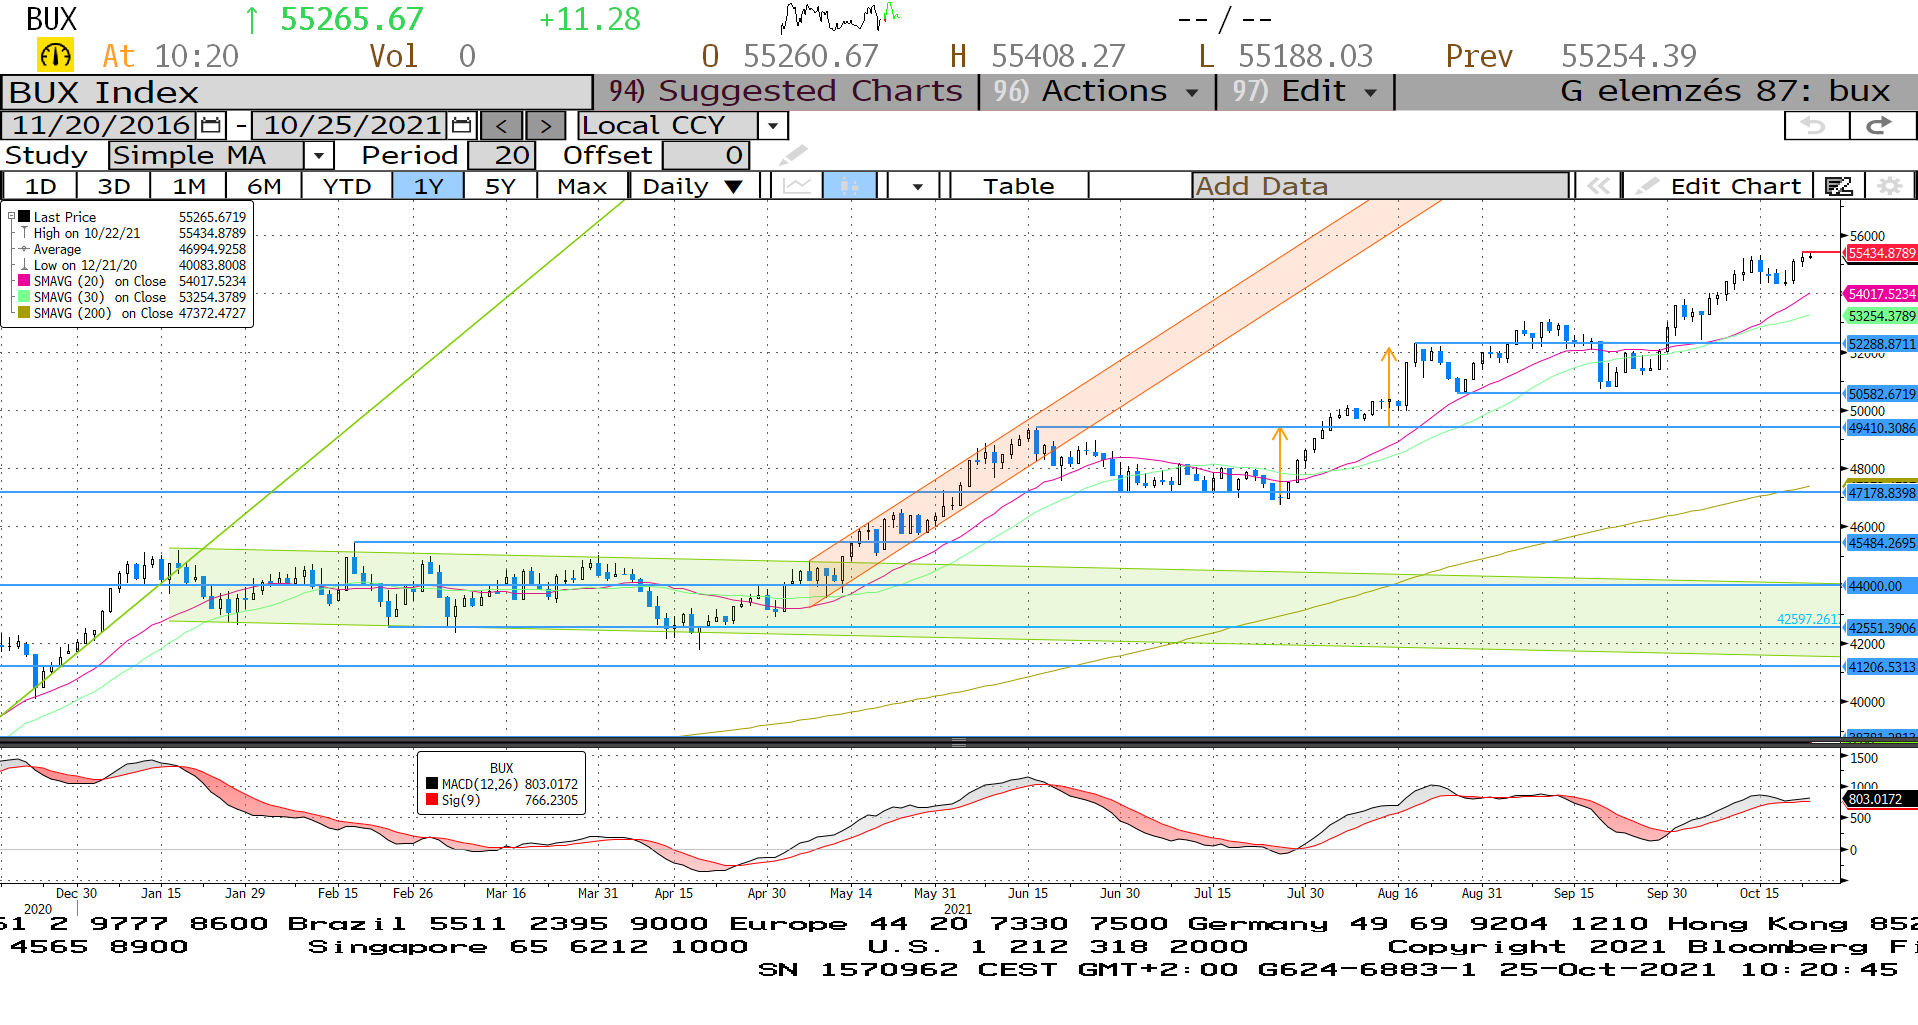Select the 1M range tab

189,186
